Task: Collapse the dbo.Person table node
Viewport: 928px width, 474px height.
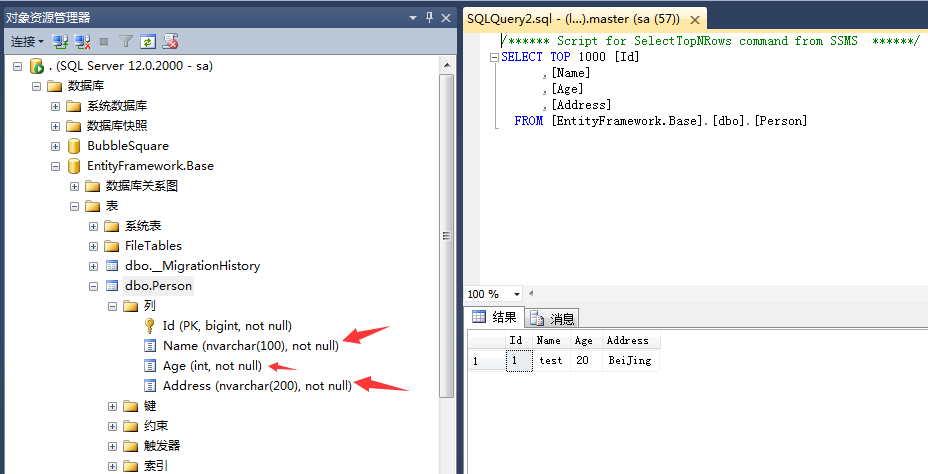Action: 93,286
